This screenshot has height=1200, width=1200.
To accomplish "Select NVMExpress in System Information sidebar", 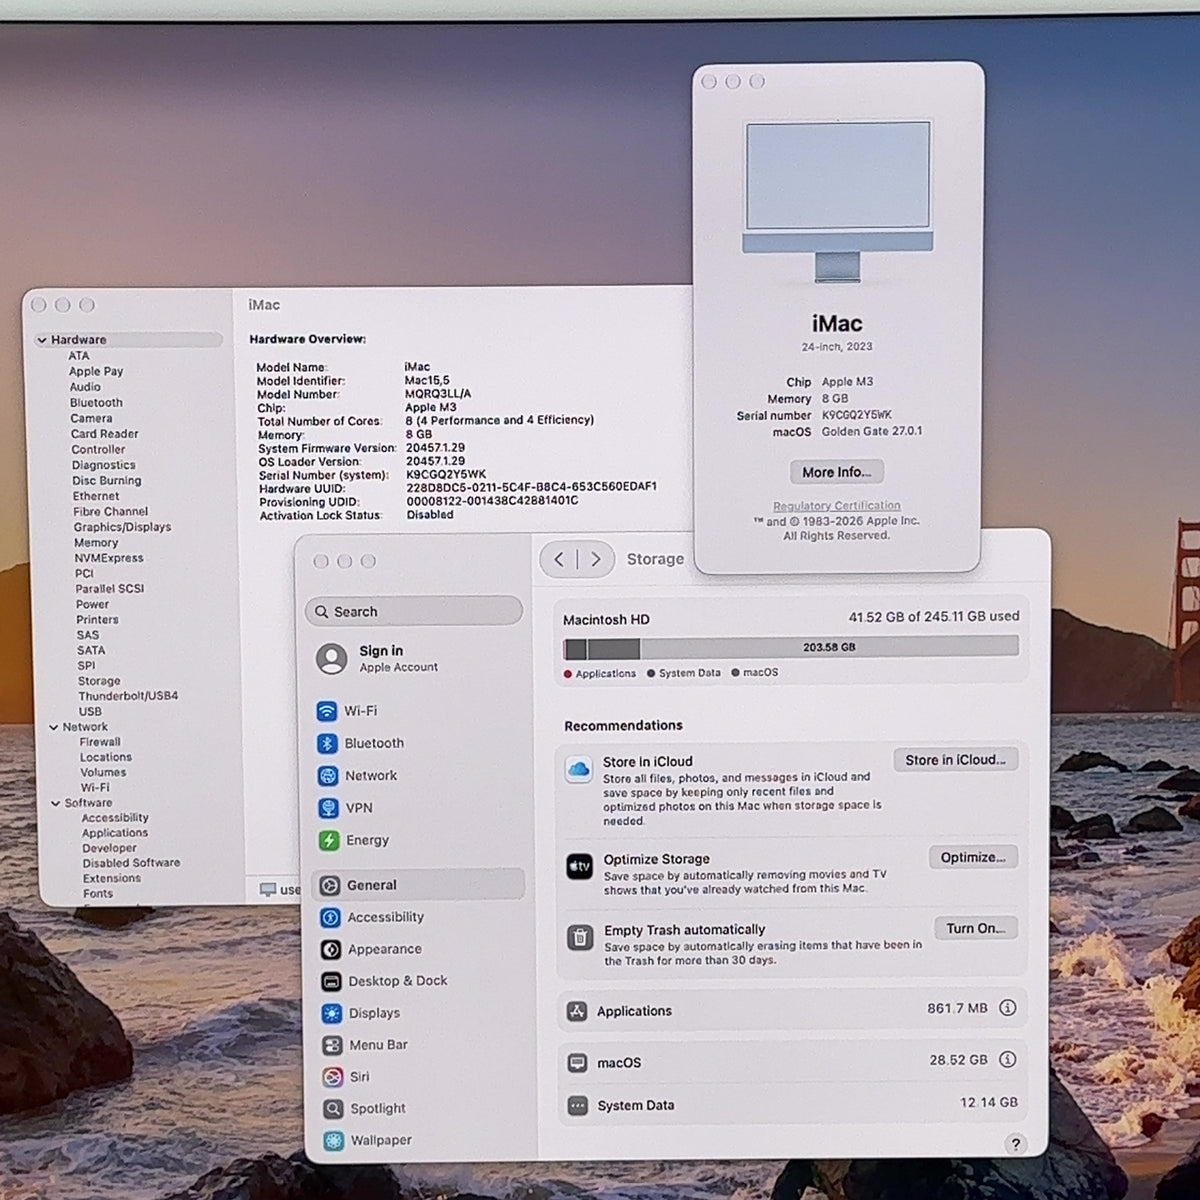I will click(109, 558).
